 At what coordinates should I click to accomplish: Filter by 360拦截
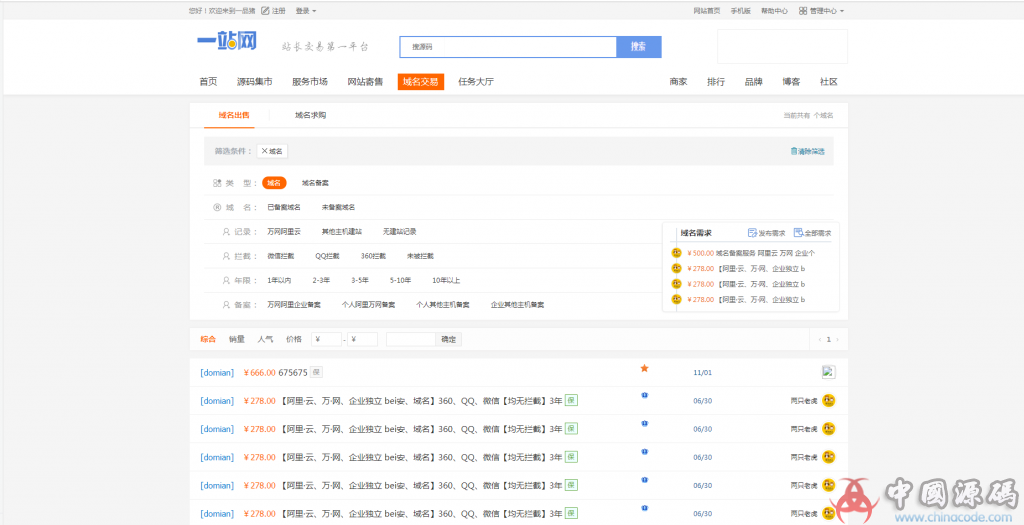tap(374, 256)
